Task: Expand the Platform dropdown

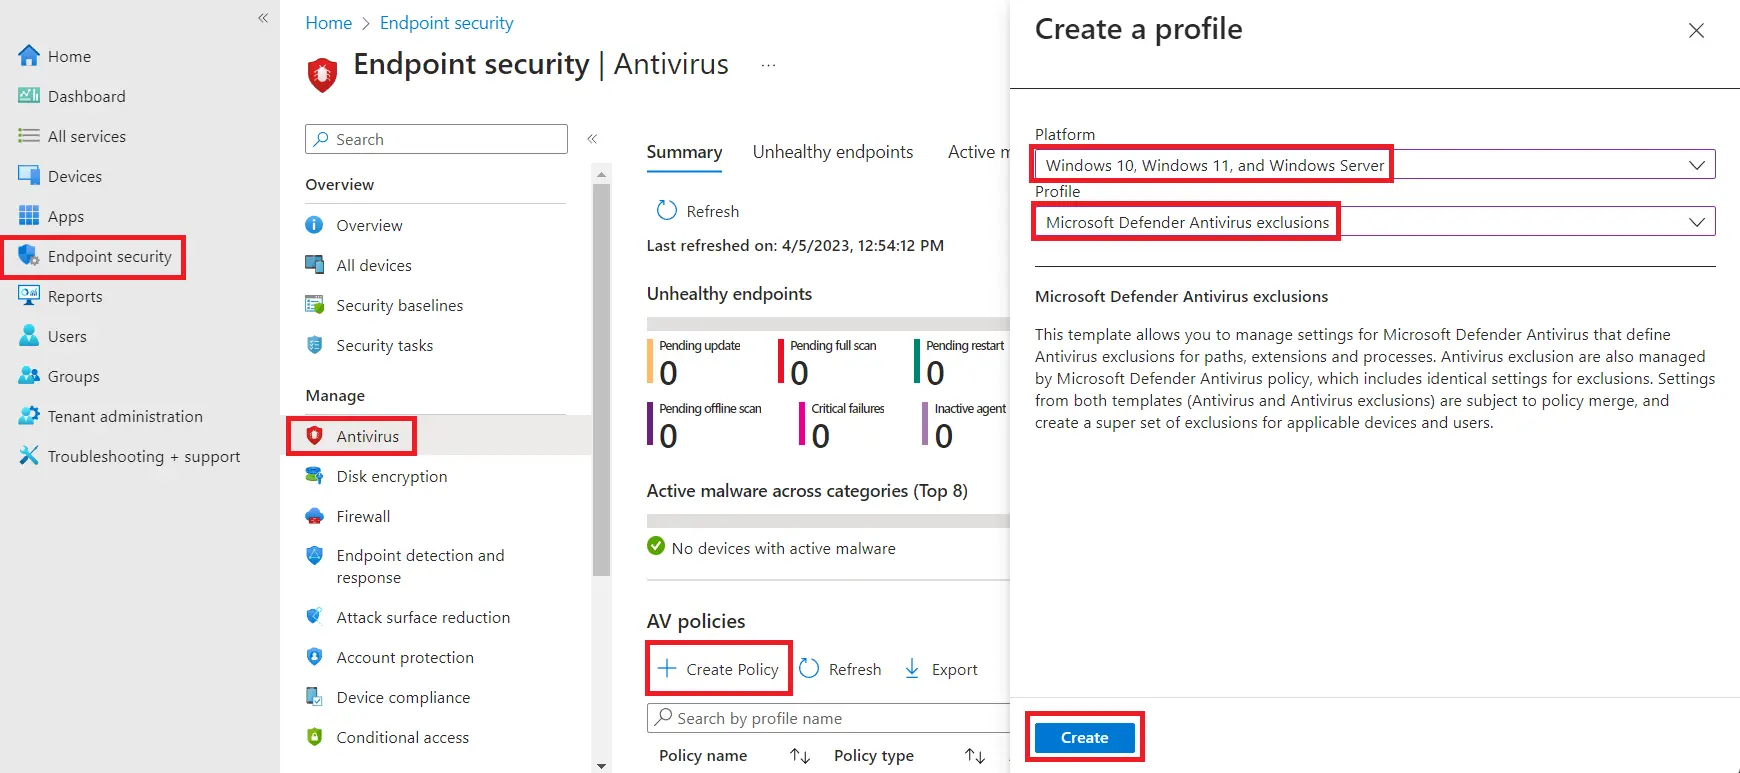Action: tap(1696, 165)
